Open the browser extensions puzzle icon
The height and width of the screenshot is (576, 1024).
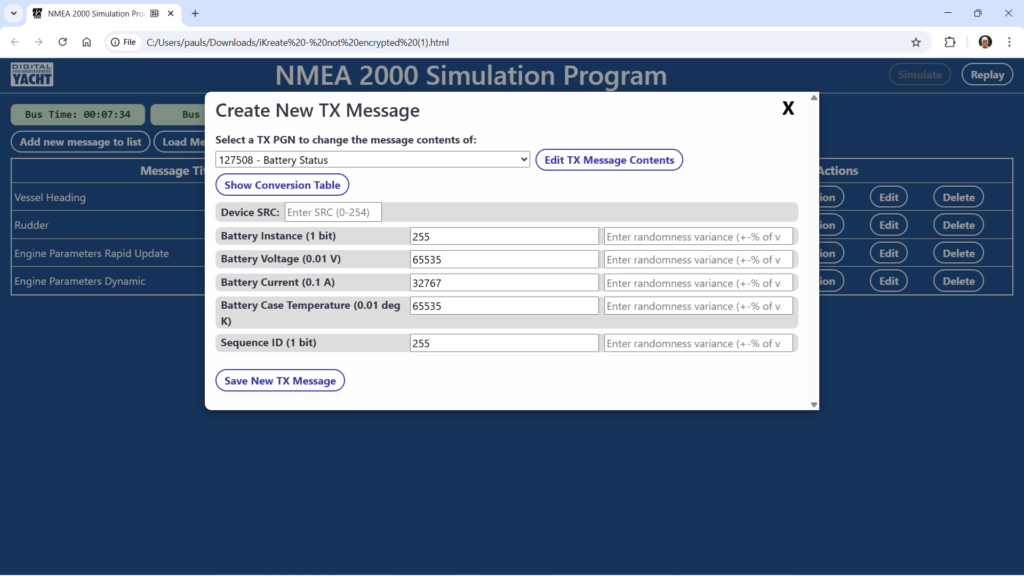click(x=950, y=42)
